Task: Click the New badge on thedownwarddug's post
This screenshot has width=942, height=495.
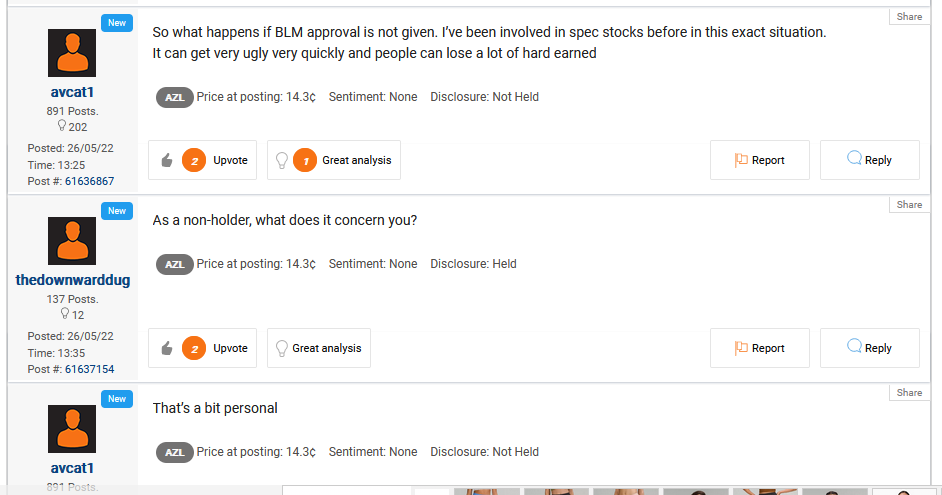Action: click(x=117, y=211)
